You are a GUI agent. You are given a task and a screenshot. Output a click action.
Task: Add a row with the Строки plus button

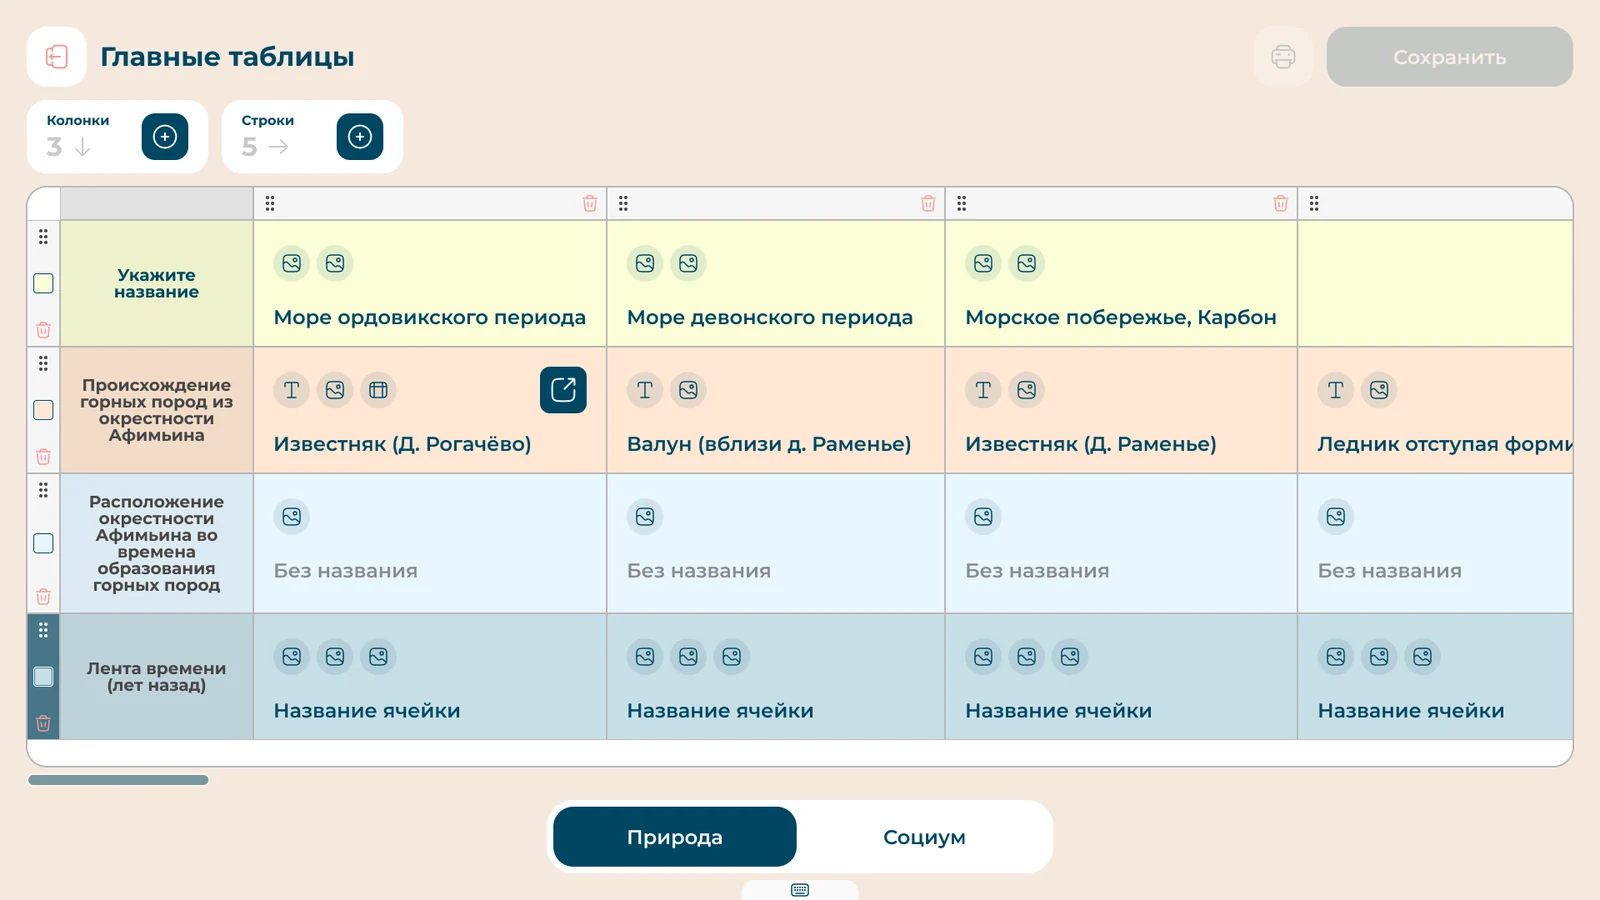[360, 137]
